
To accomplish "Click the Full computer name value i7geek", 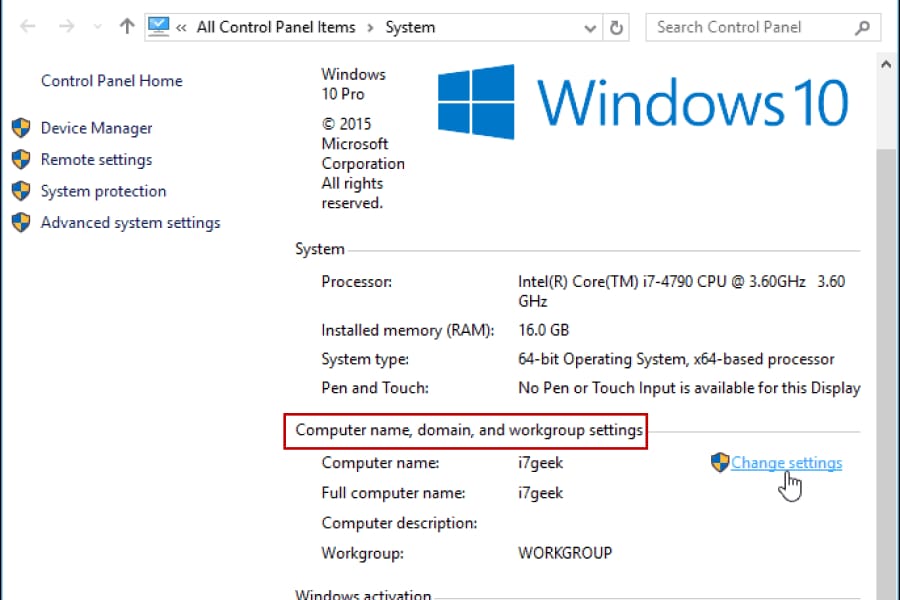I will pos(541,493).
